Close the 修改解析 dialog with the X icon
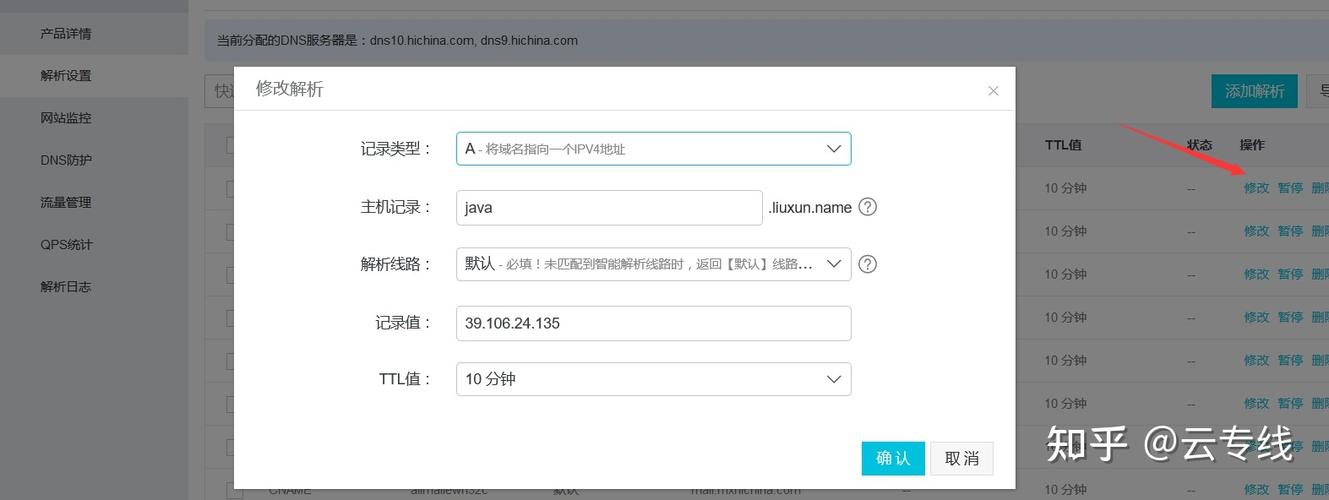Image resolution: width=1329 pixels, height=500 pixels. click(x=993, y=91)
